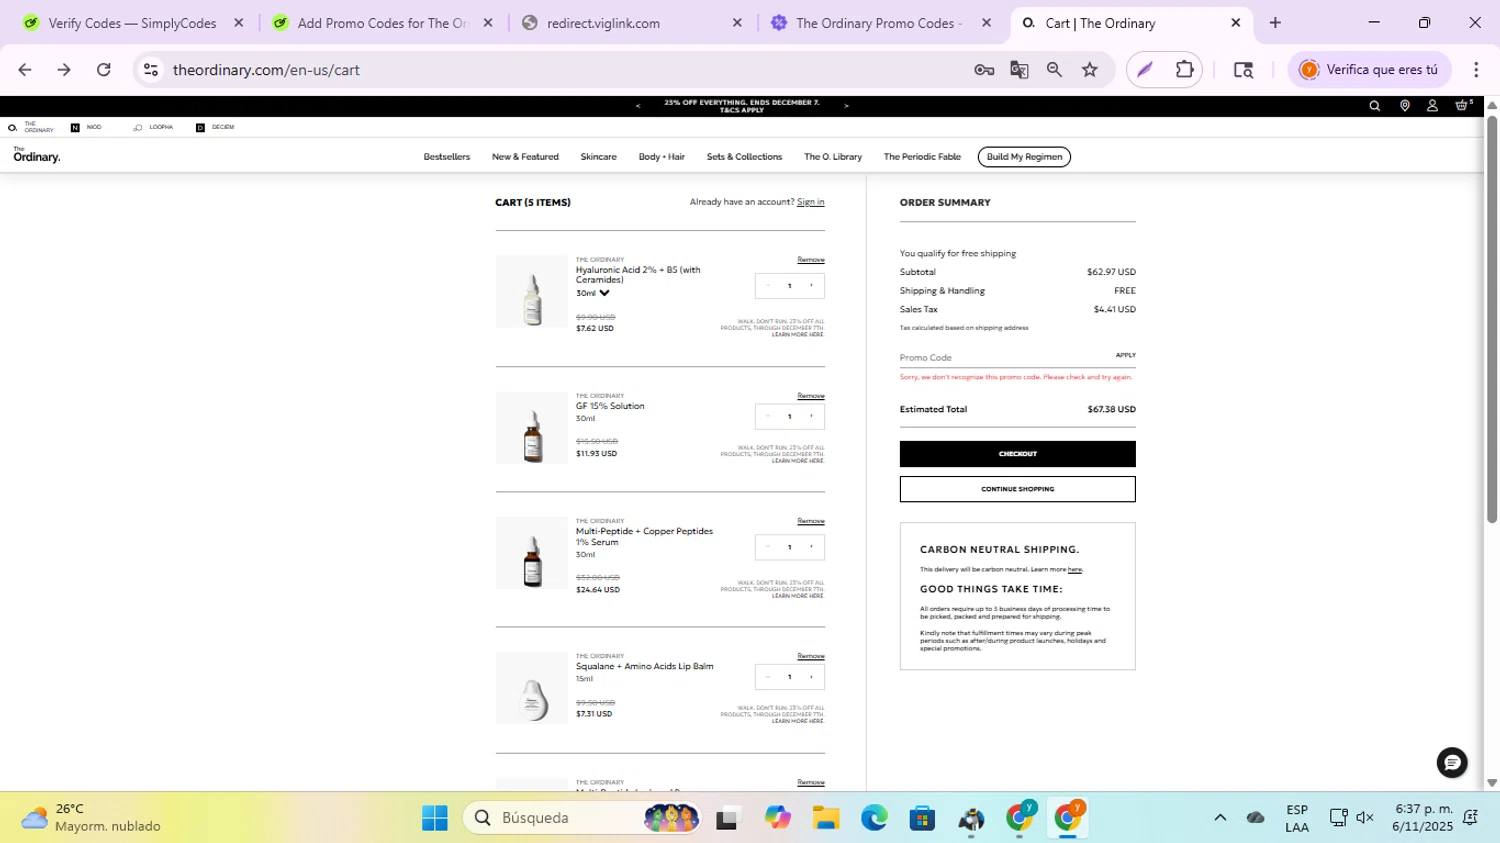The height and width of the screenshot is (843, 1500).
Task: Open the live chat bubble
Action: pyautogui.click(x=1451, y=763)
